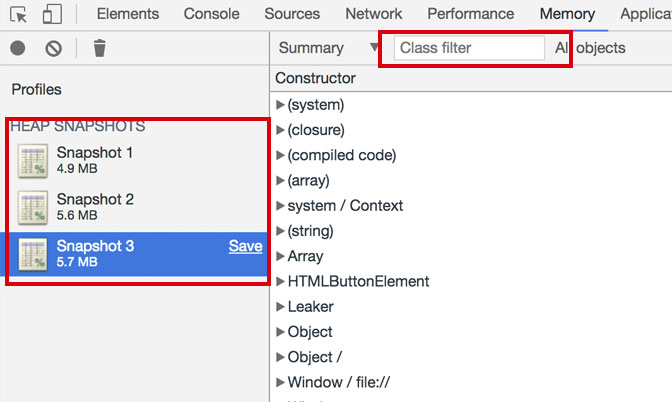This screenshot has width=672, height=402.
Task: Open the Network tab
Action: (x=373, y=14)
